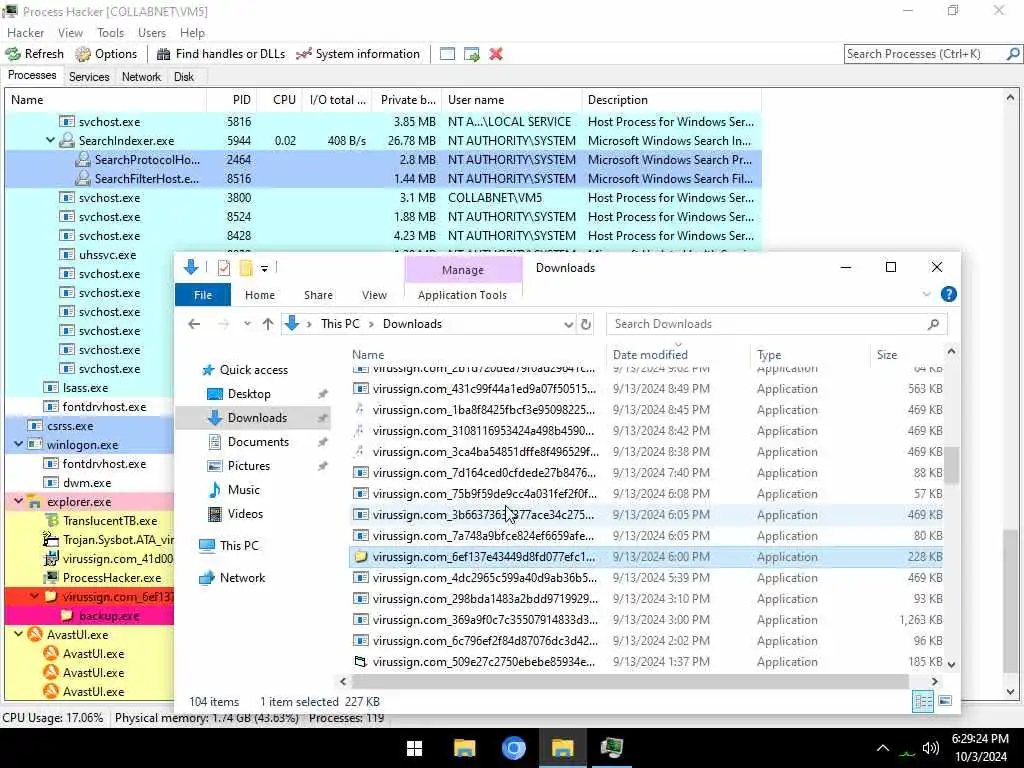Click This PC in address breadcrumb
The width and height of the screenshot is (1024, 768).
coord(340,324)
